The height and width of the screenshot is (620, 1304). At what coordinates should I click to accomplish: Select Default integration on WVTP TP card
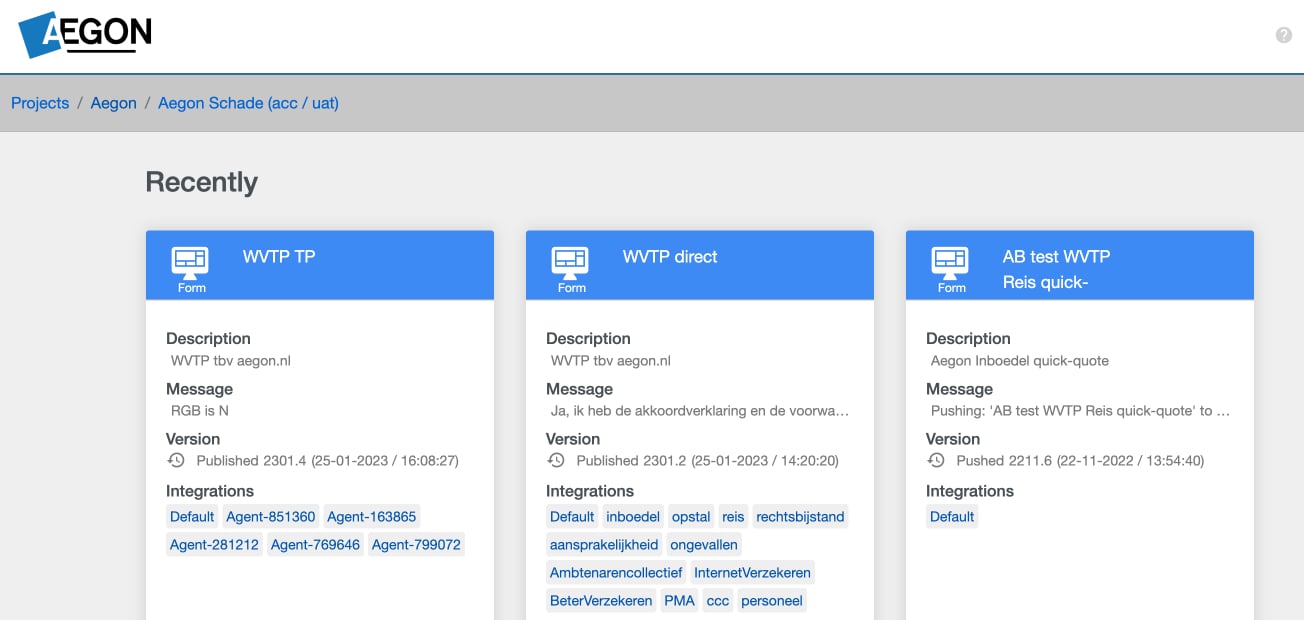click(192, 517)
